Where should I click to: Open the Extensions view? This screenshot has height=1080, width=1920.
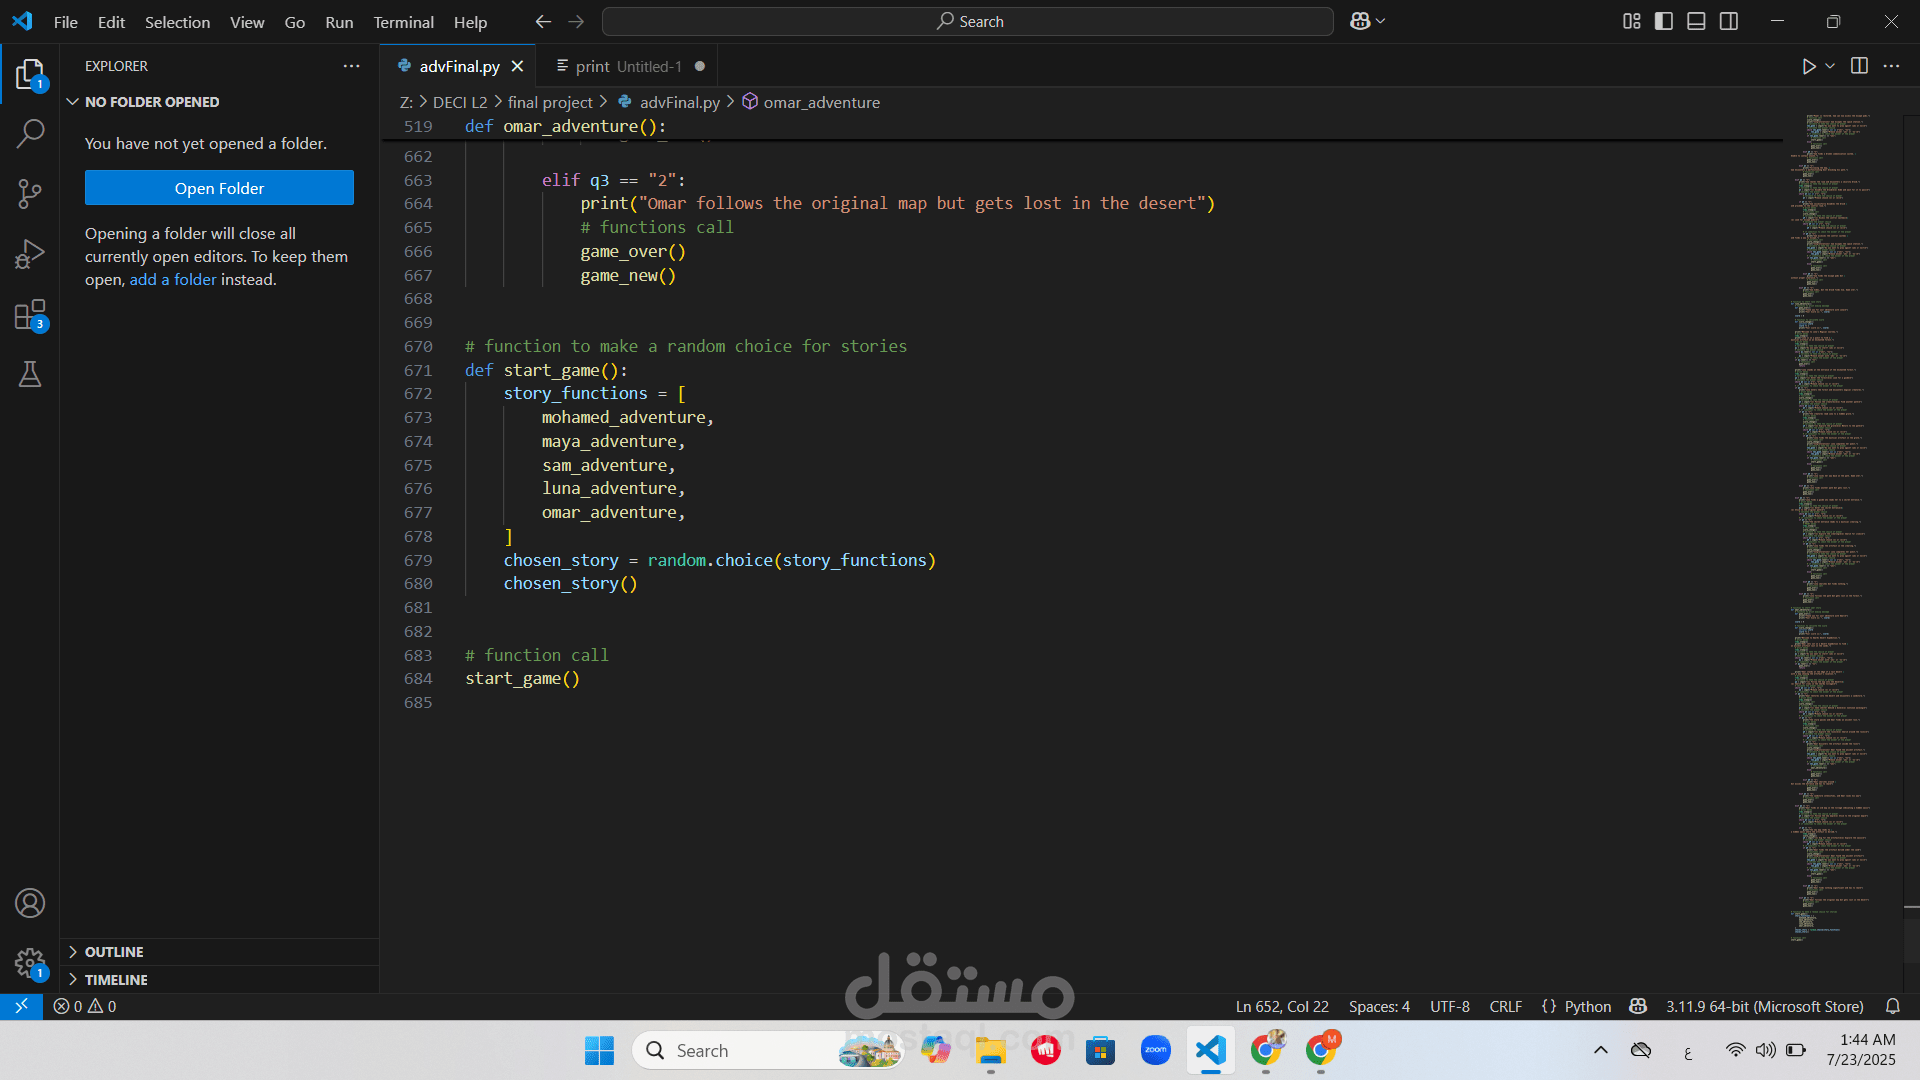click(x=30, y=315)
